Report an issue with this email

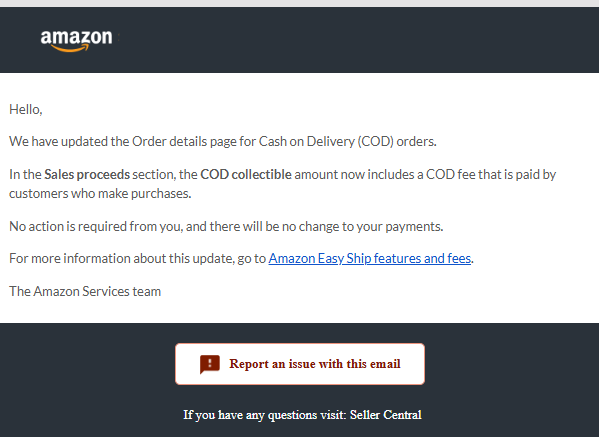pos(300,364)
